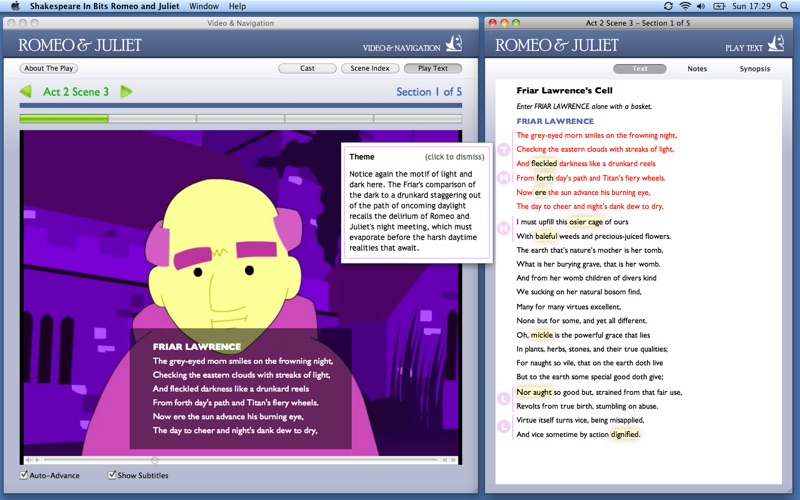Click the M marker beside the 'From forth day's path' line
The image size is (800, 500).
[x=504, y=177]
